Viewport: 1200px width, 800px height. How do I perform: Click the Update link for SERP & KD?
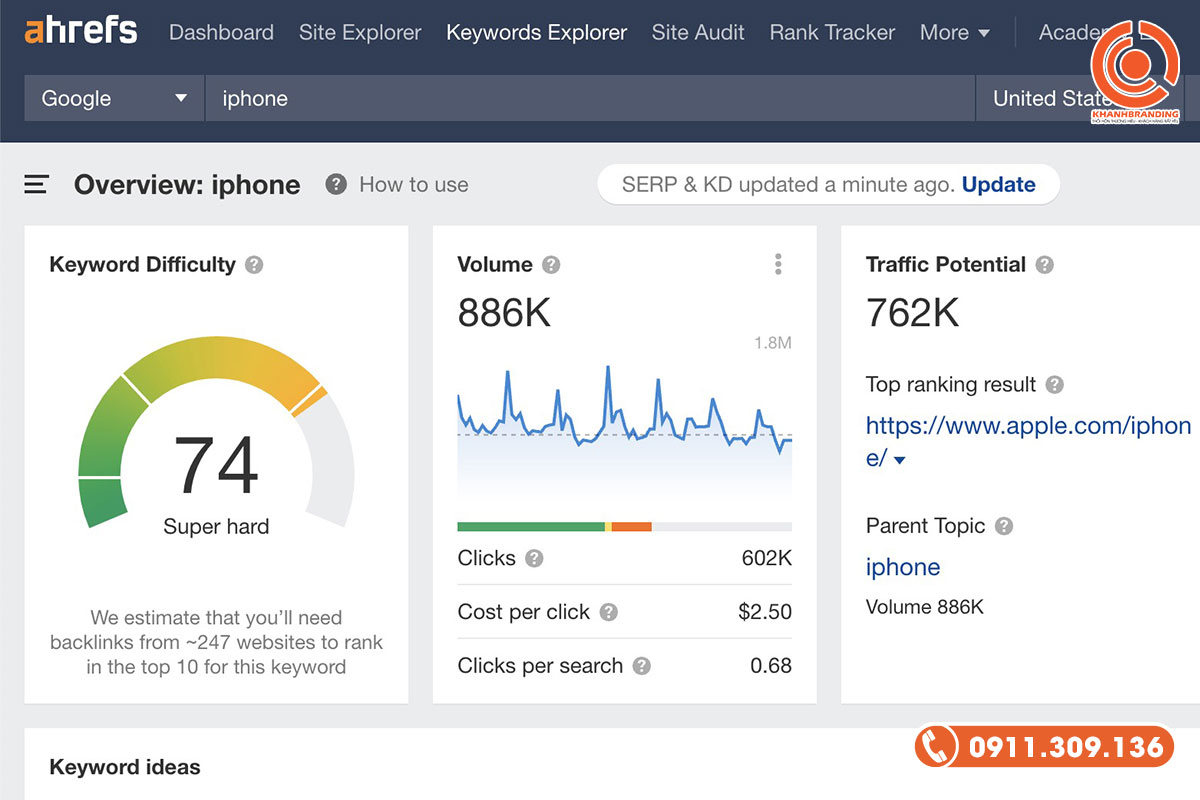tap(998, 184)
